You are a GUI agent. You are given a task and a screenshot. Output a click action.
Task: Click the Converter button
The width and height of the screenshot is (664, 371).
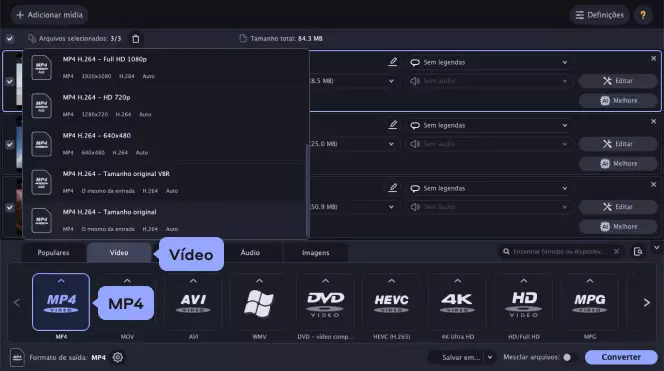click(x=621, y=357)
